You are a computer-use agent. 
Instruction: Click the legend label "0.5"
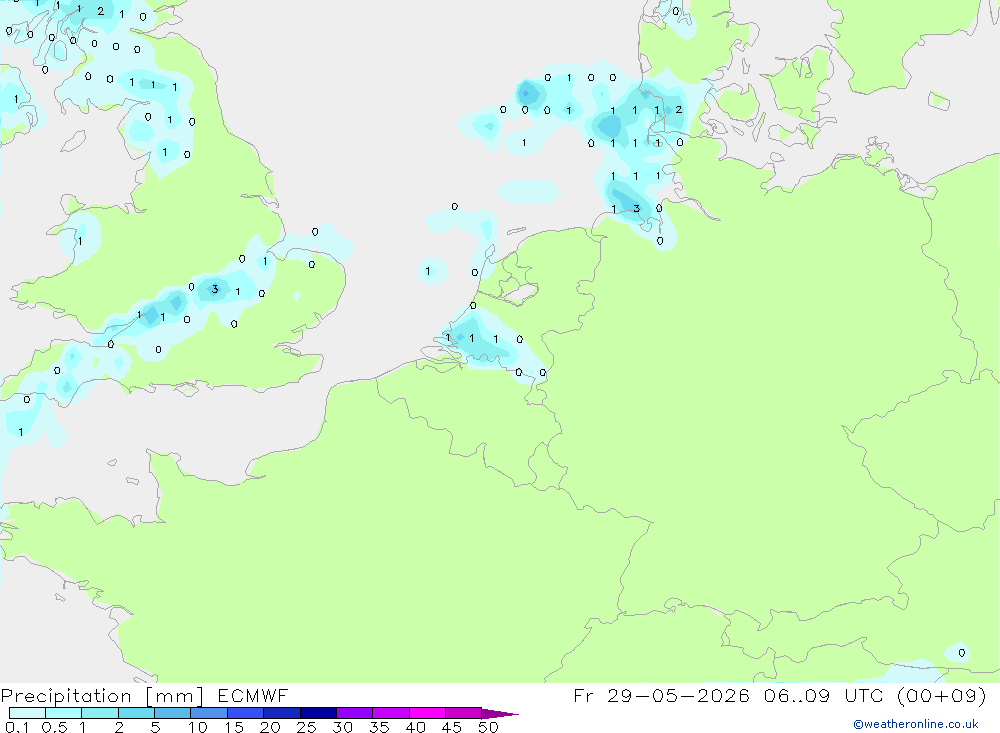coord(54,727)
